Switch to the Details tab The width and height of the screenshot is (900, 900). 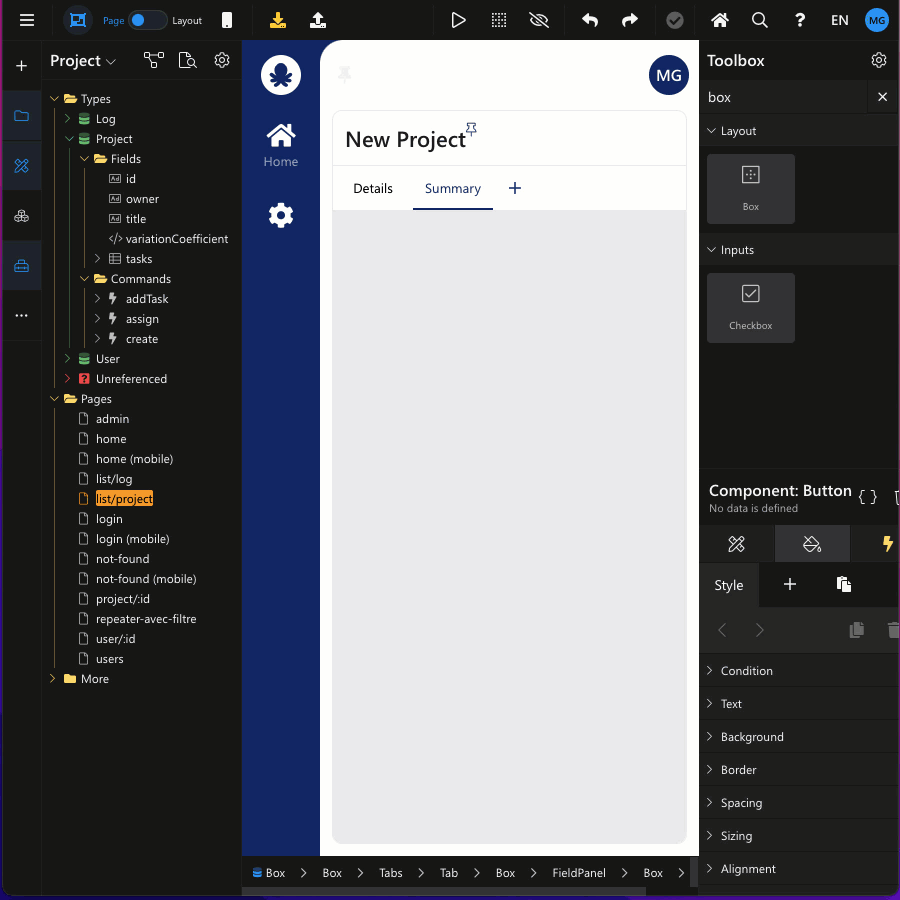(x=373, y=188)
